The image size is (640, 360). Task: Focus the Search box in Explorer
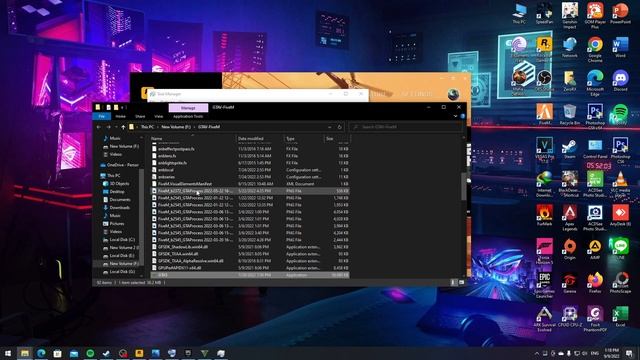[x=406, y=127]
